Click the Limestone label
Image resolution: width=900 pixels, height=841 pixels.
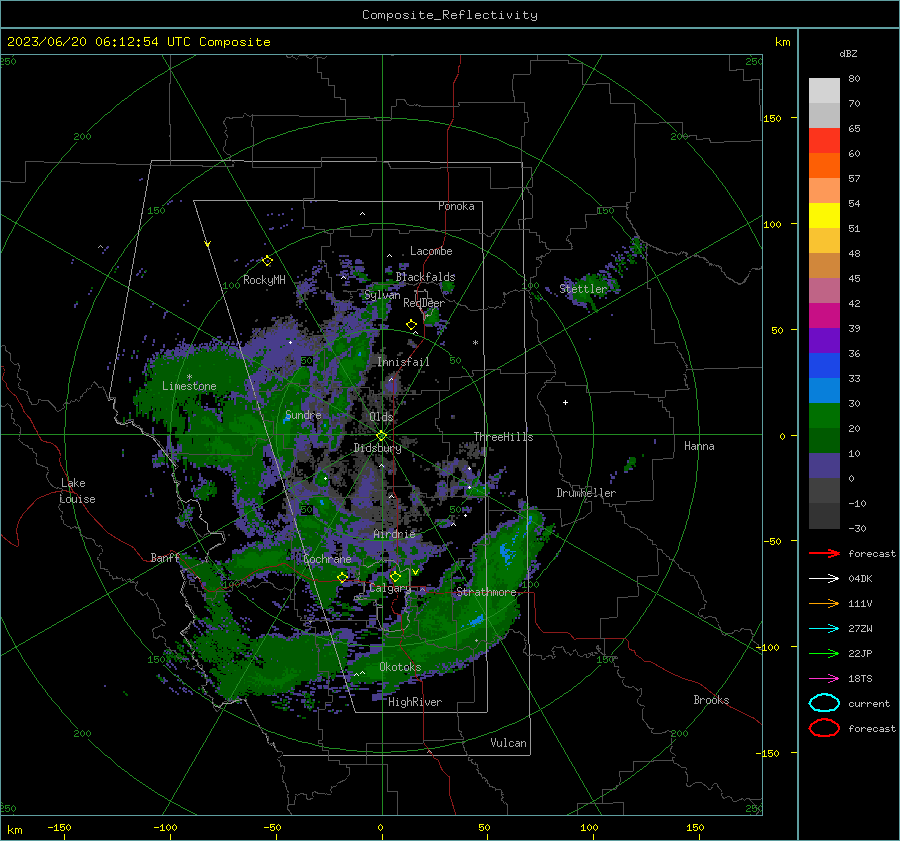click(189, 386)
